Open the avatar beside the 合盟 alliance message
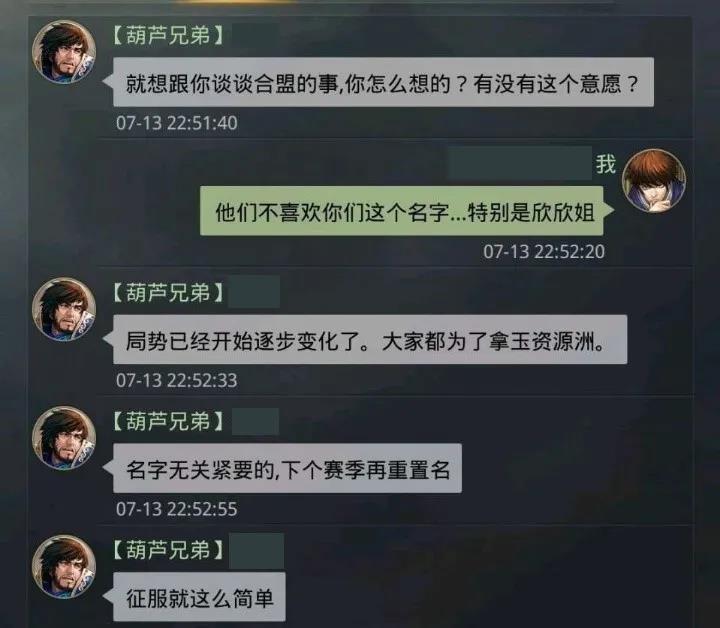Viewport: 720px width, 628px height. [x=64, y=52]
